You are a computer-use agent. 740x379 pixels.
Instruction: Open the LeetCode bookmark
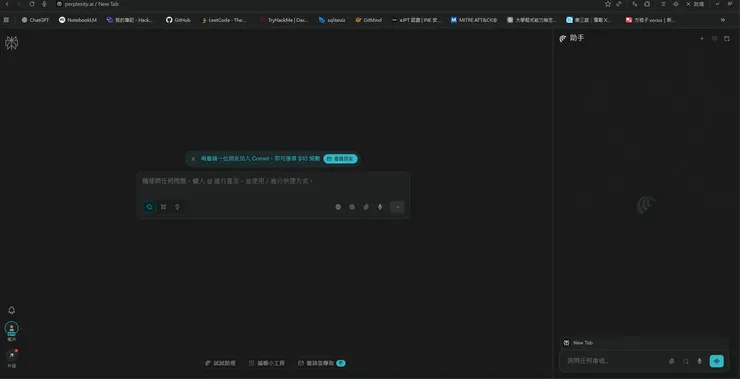(x=224, y=20)
